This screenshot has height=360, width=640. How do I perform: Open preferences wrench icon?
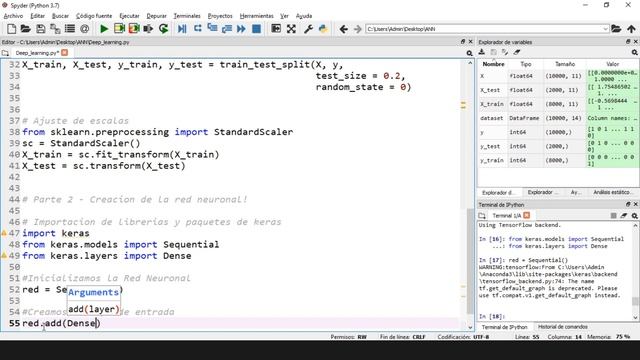click(x=308, y=29)
